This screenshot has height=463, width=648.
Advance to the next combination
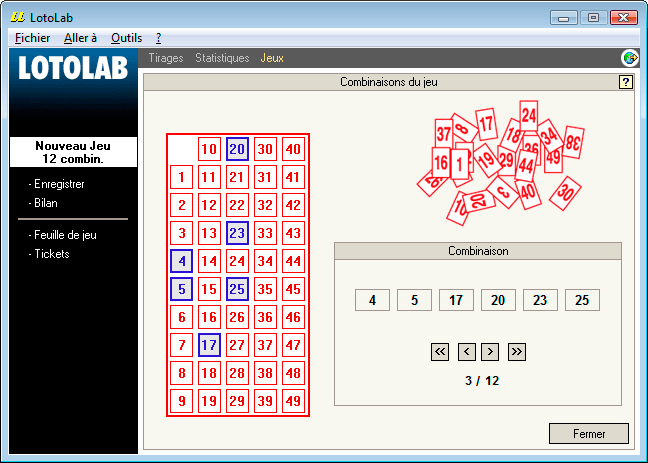click(x=490, y=351)
